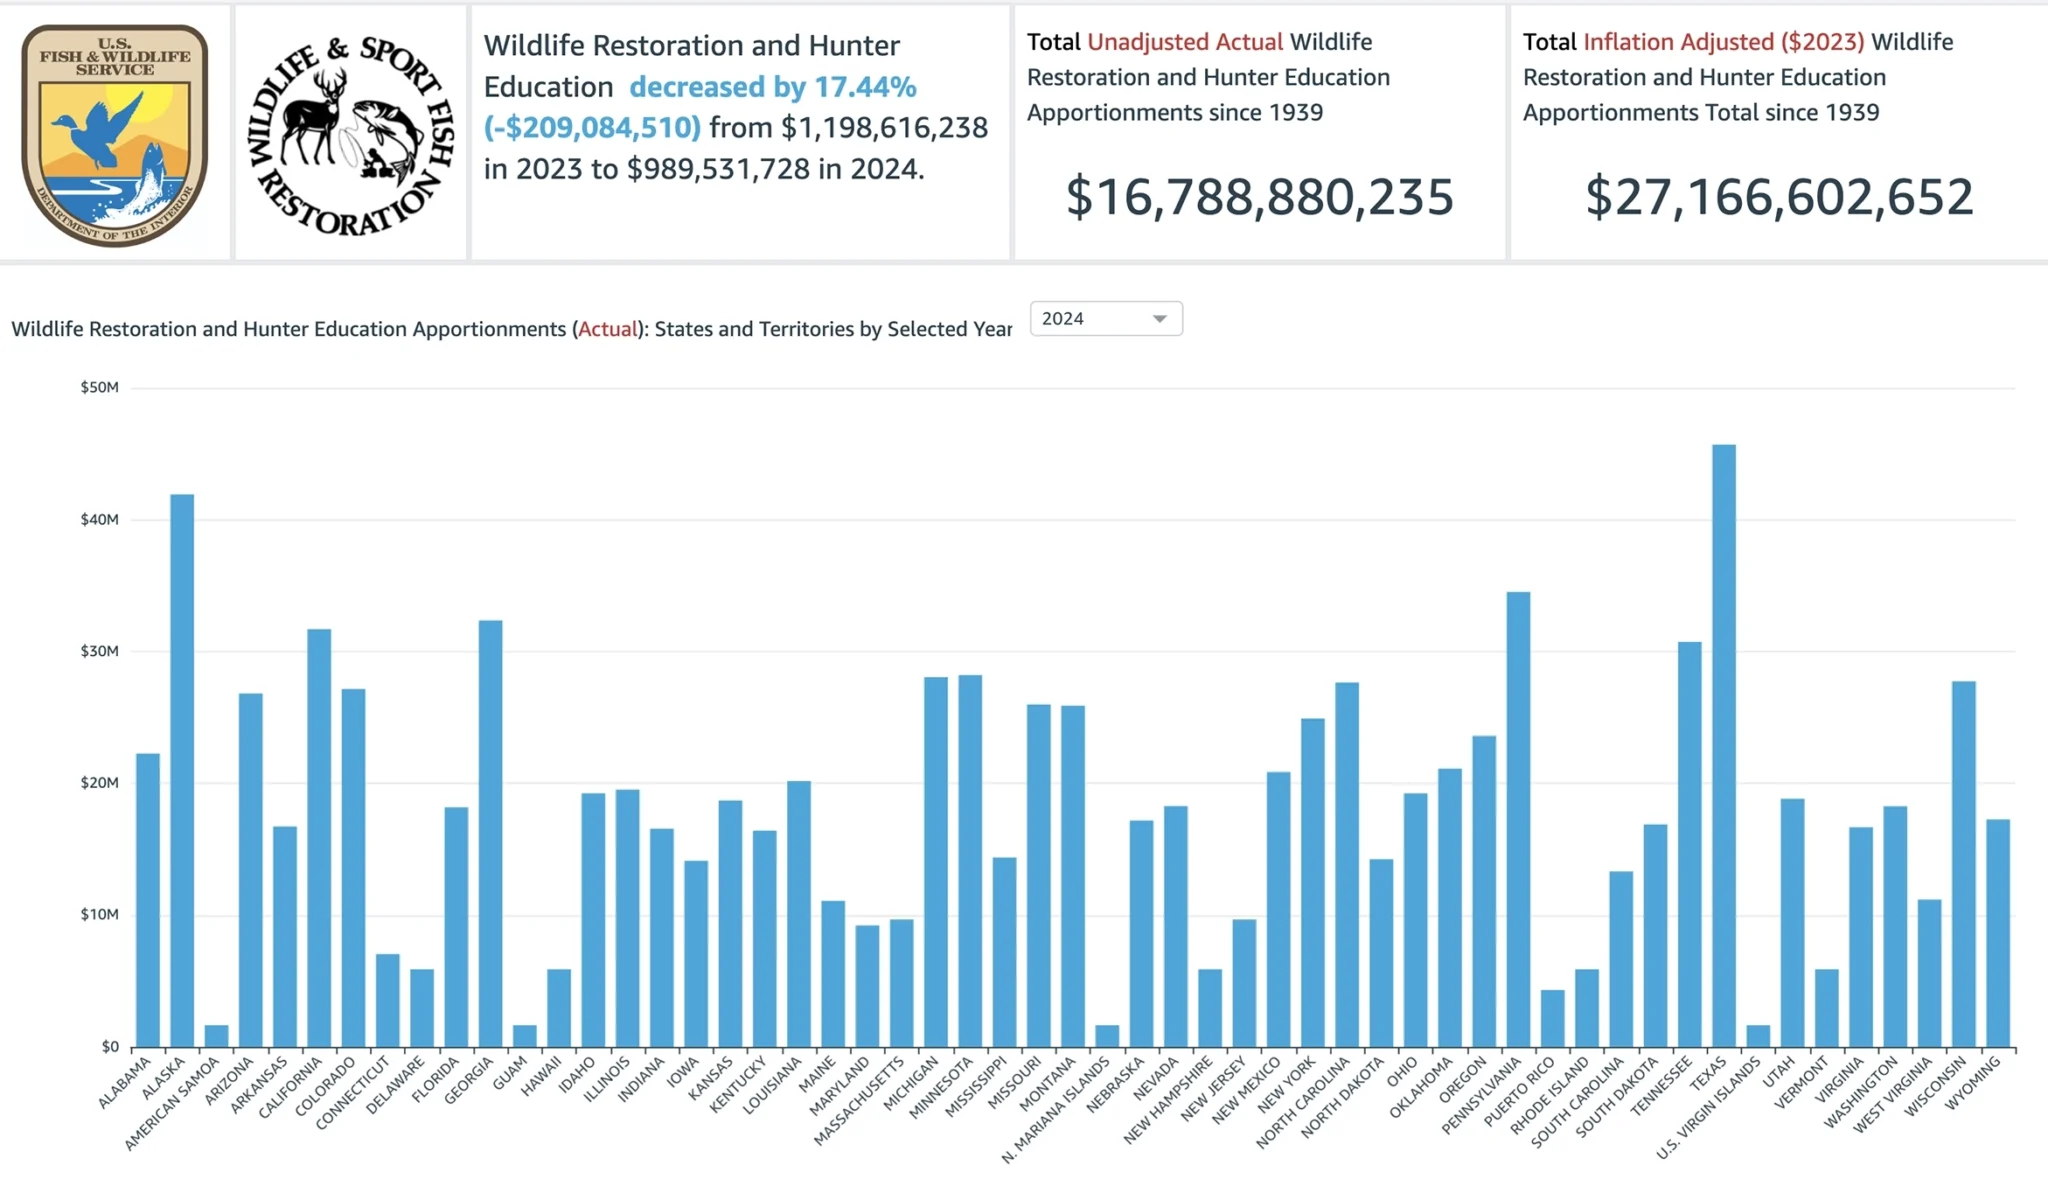Image resolution: width=2048 pixels, height=1200 pixels.
Task: Select the Georgia bar in the chart
Action: pos(491,834)
